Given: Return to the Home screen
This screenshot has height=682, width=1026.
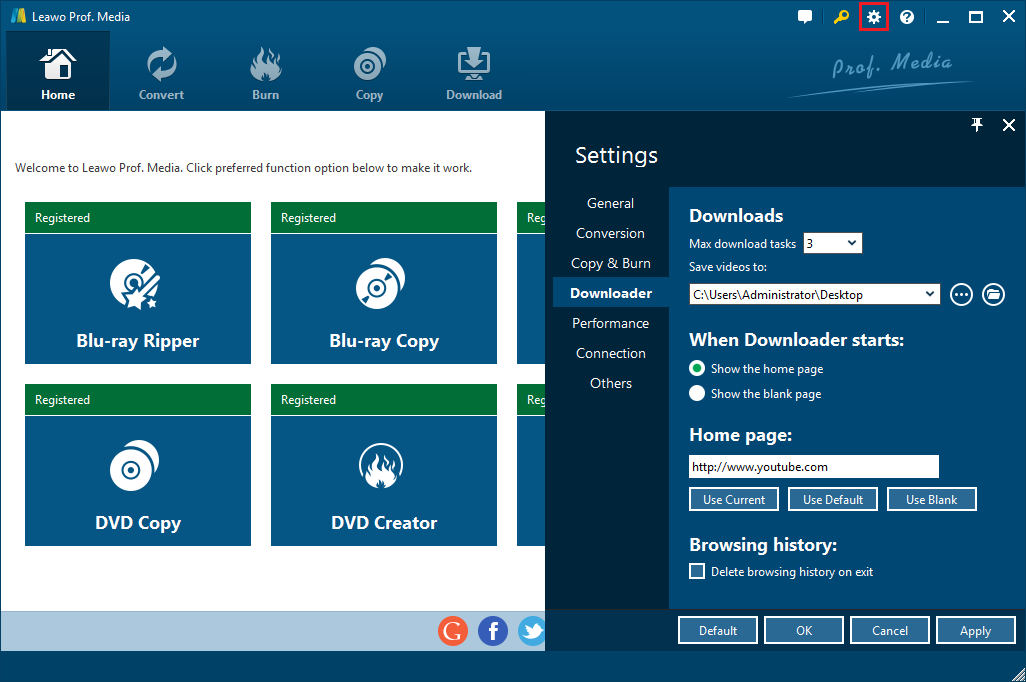Looking at the screenshot, I should (x=57, y=70).
